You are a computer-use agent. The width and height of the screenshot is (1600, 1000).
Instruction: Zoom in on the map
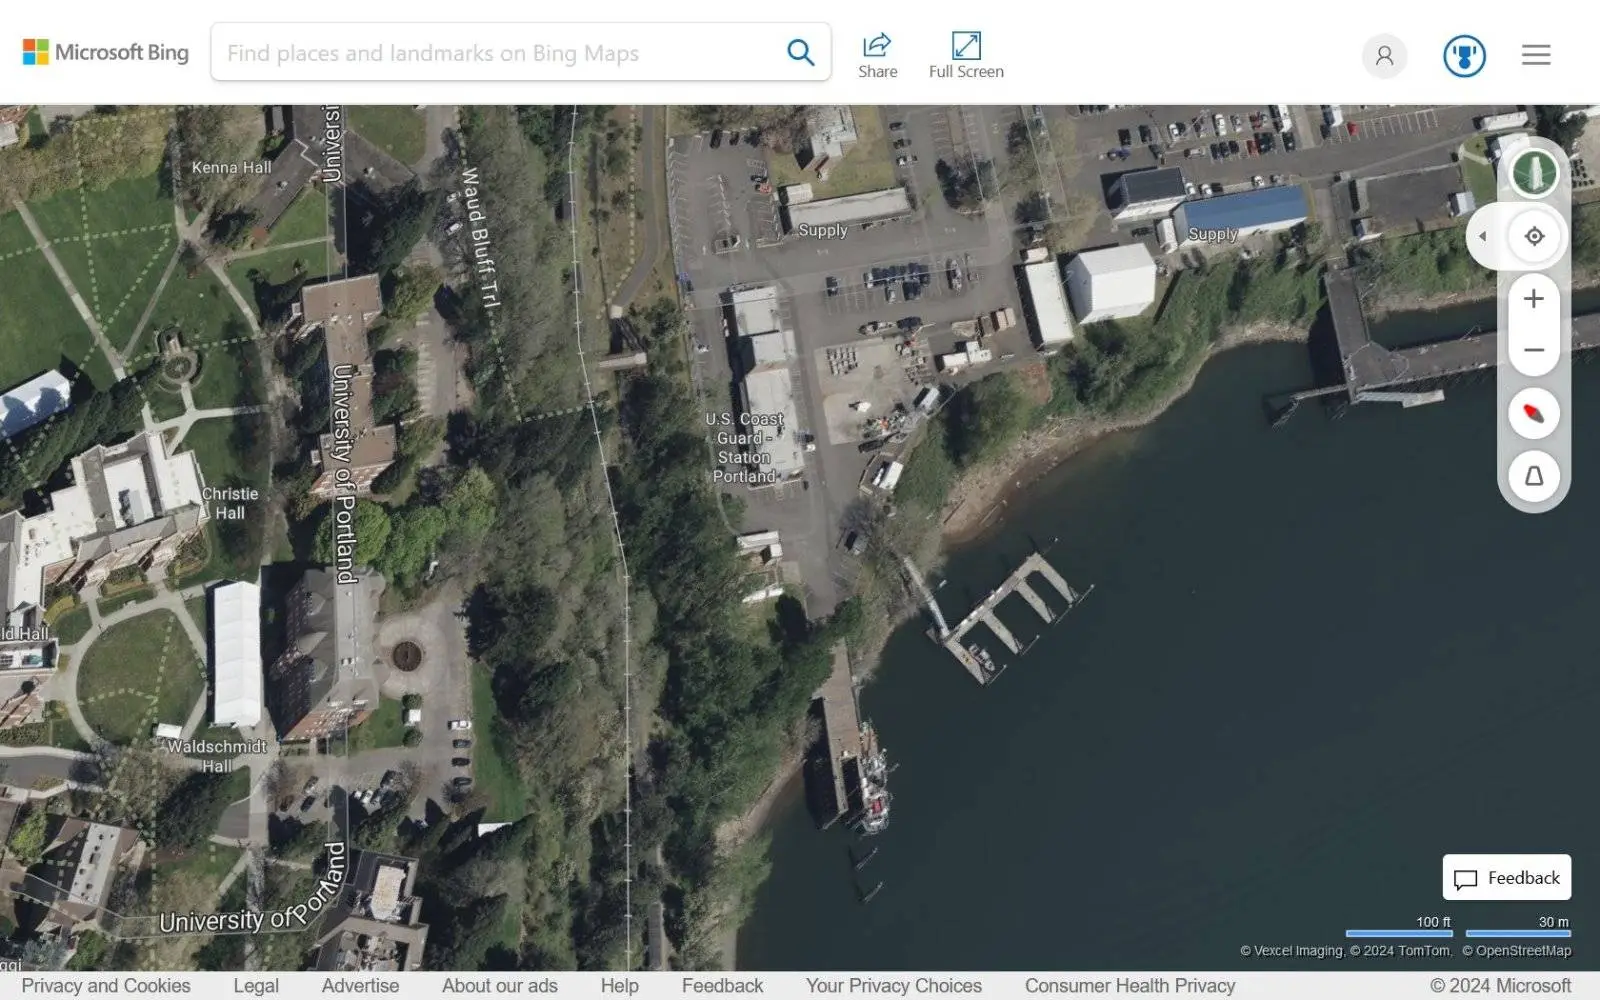(x=1534, y=298)
